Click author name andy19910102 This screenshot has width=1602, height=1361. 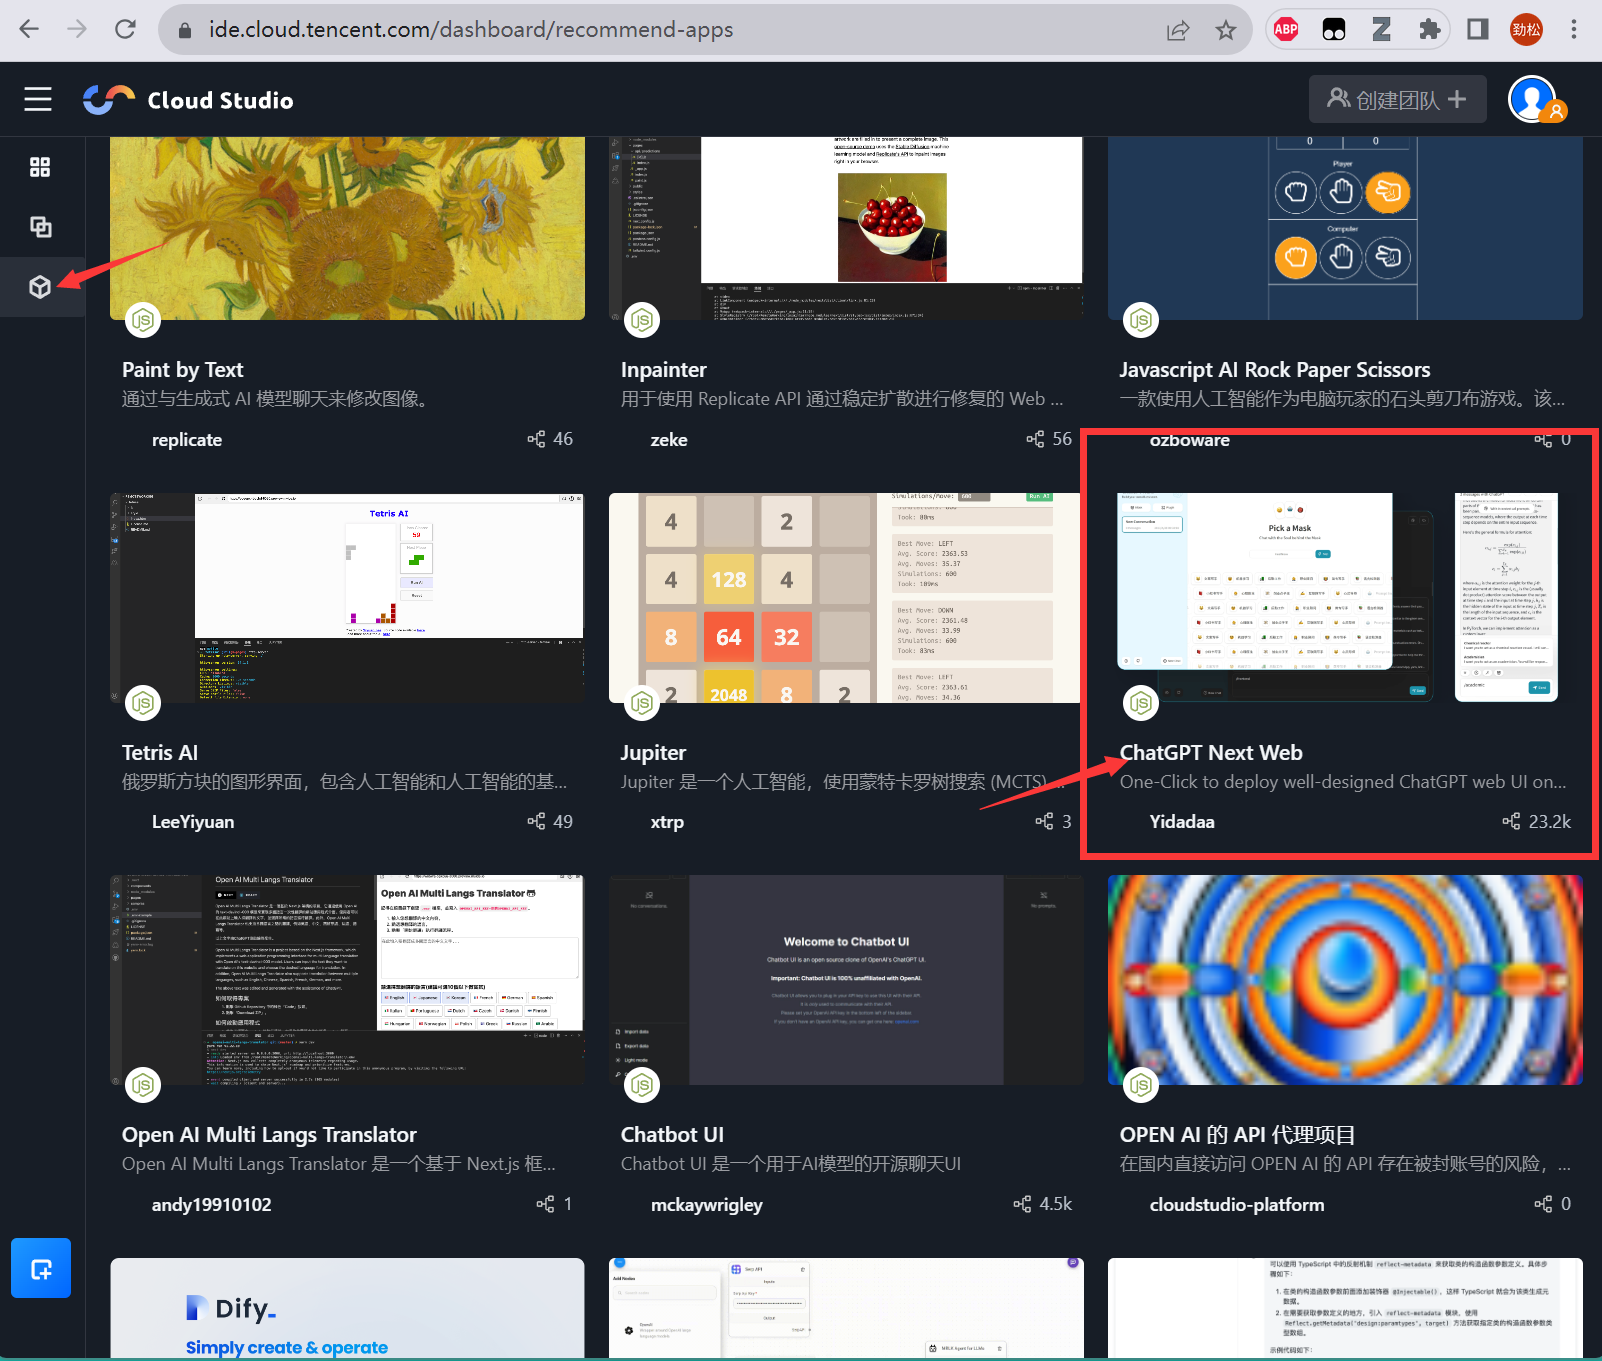point(212,1205)
